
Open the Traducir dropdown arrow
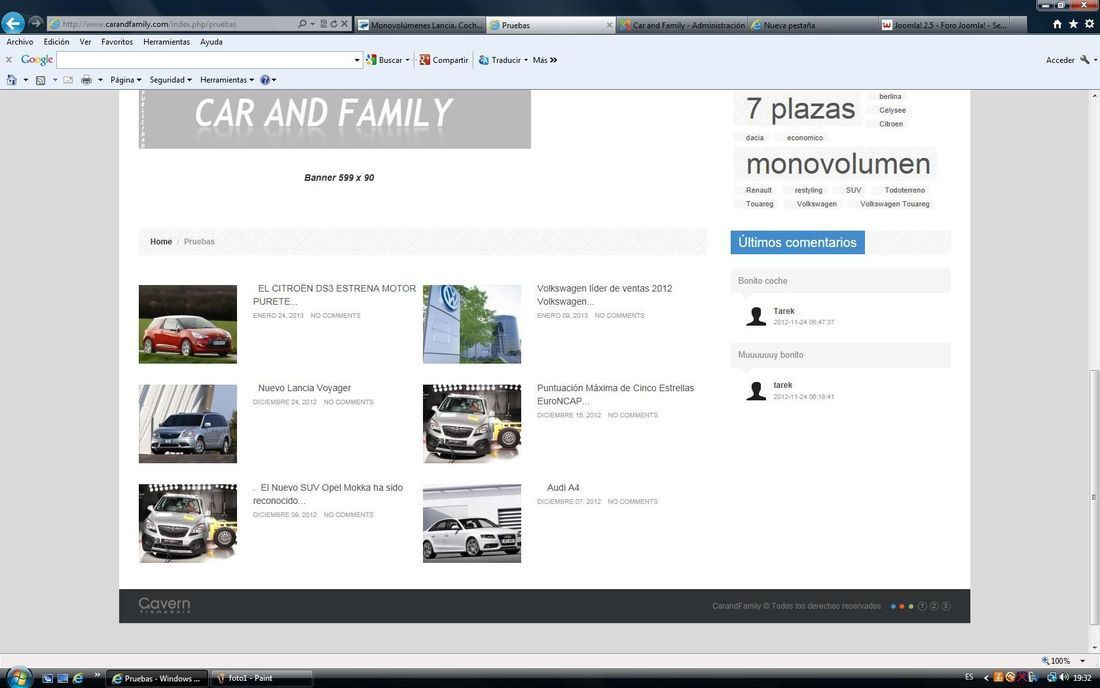pos(526,60)
